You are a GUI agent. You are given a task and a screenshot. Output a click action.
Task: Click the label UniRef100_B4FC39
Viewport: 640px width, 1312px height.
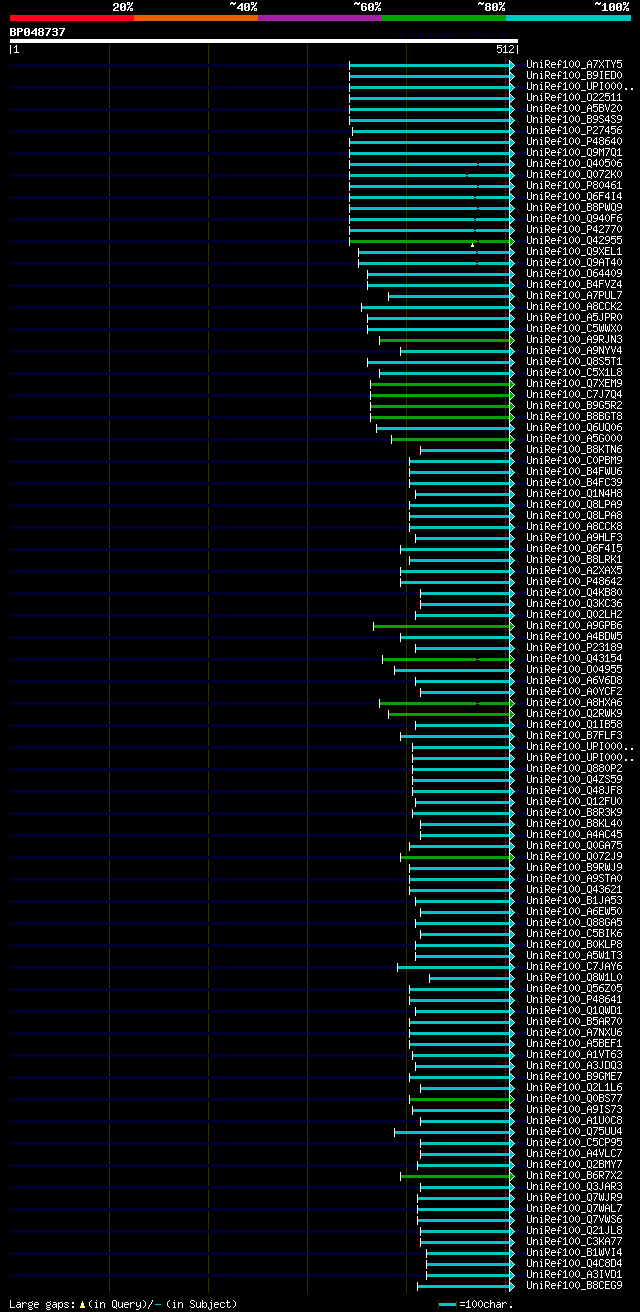click(x=574, y=482)
